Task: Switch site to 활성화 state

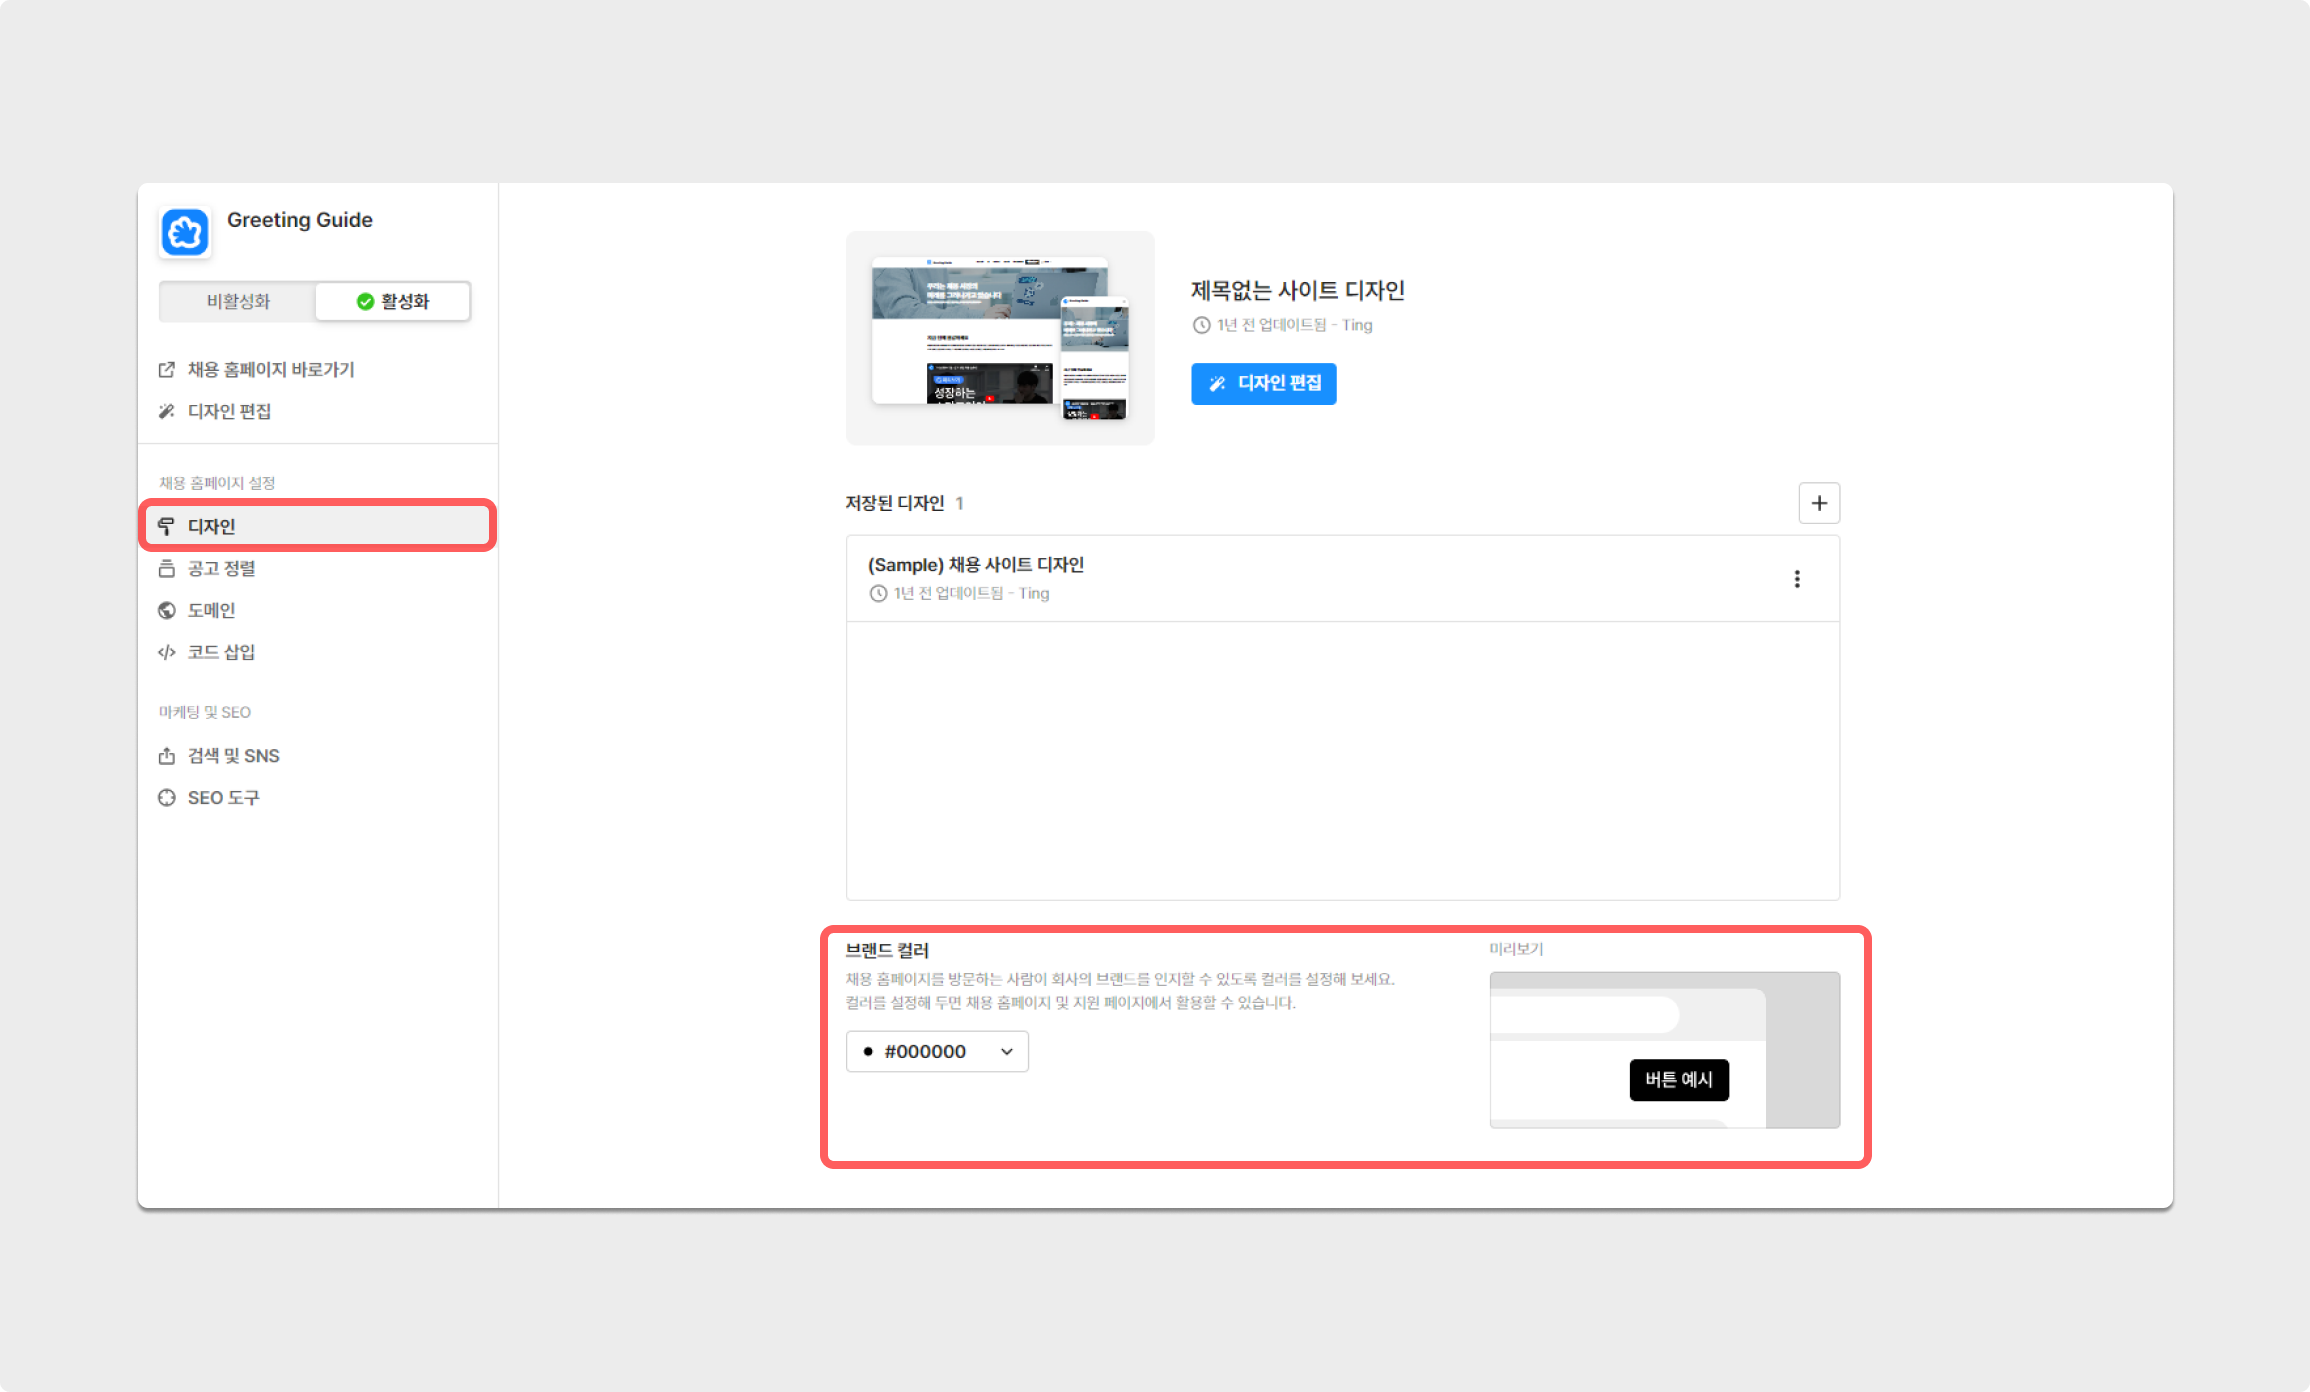Action: [393, 301]
